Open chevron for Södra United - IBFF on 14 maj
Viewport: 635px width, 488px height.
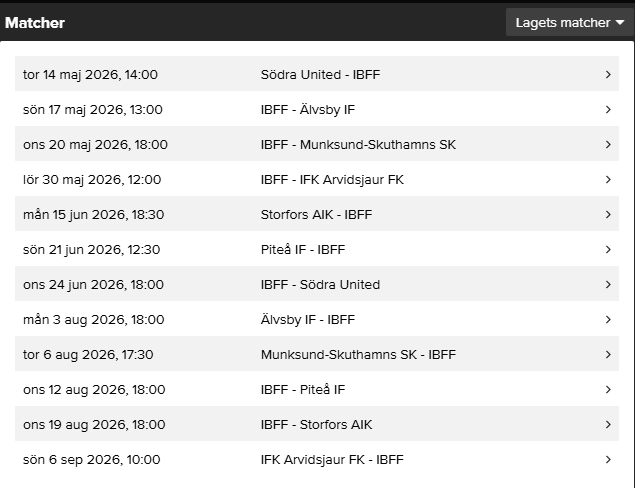pyautogui.click(x=608, y=75)
